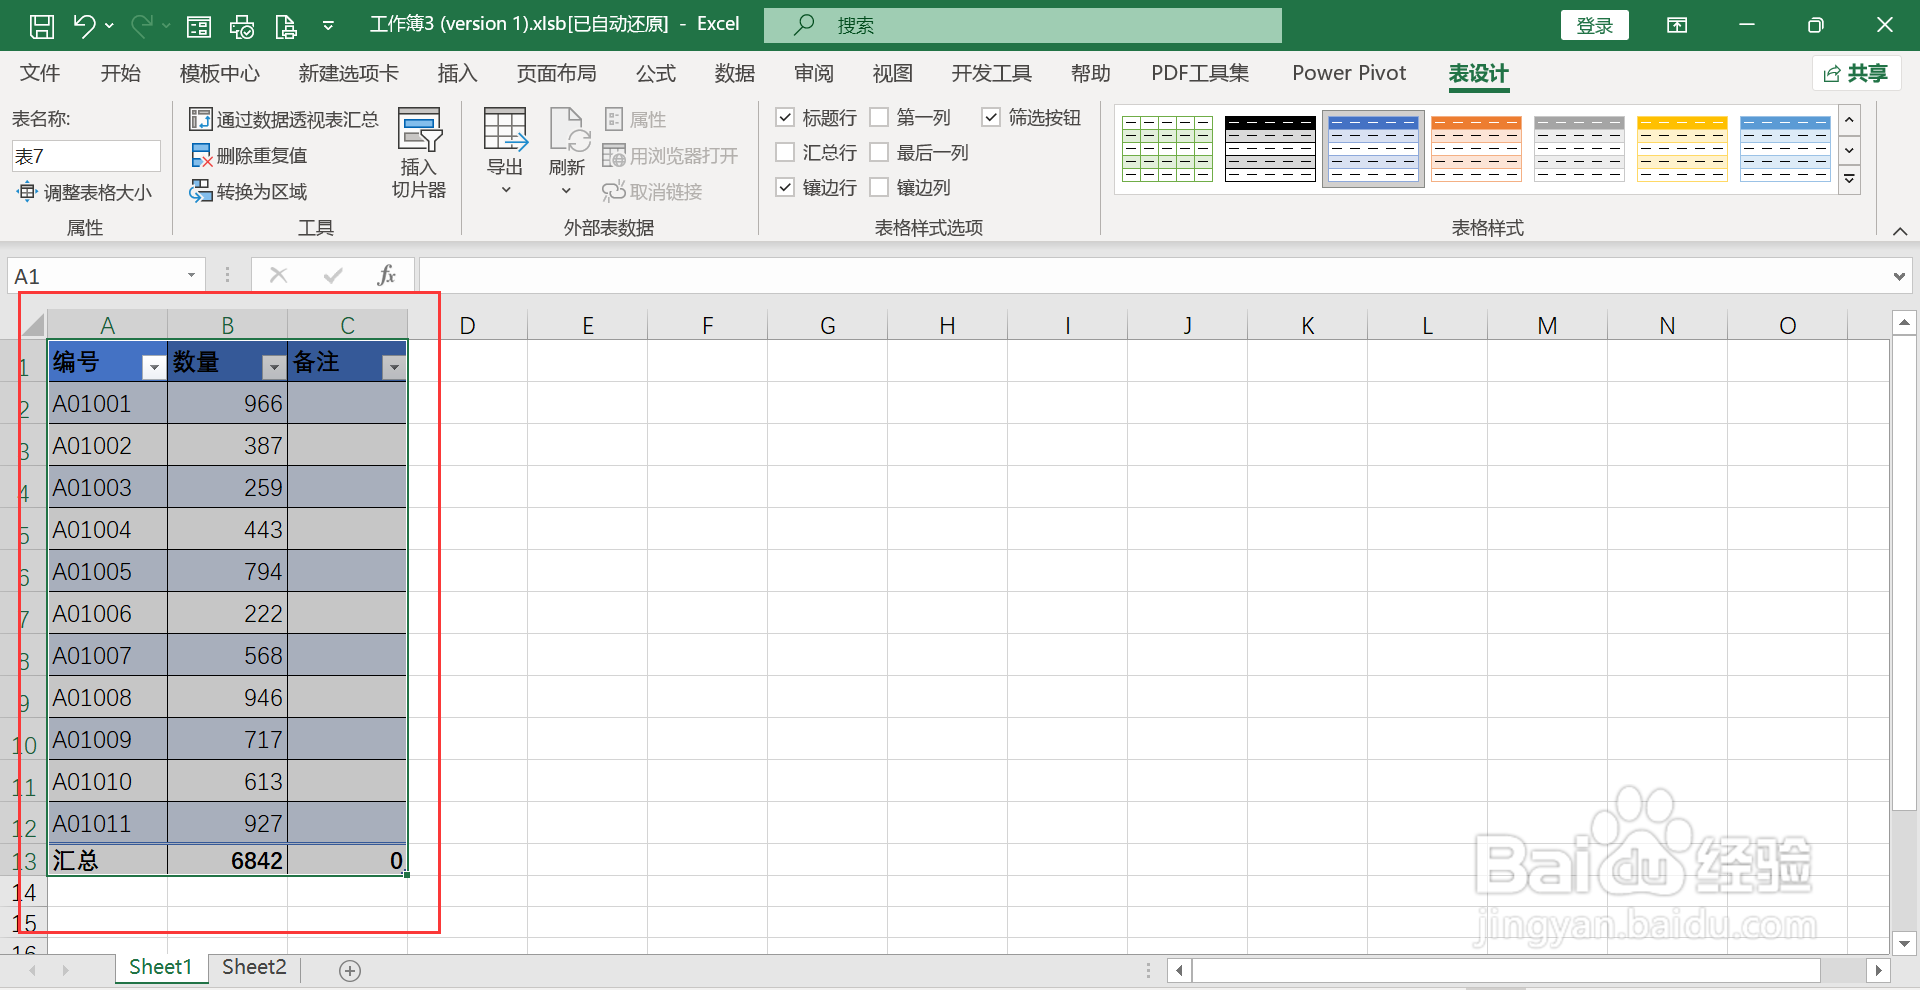Open the Name Box dropdown
The height and width of the screenshot is (990, 1920).
pos(190,274)
